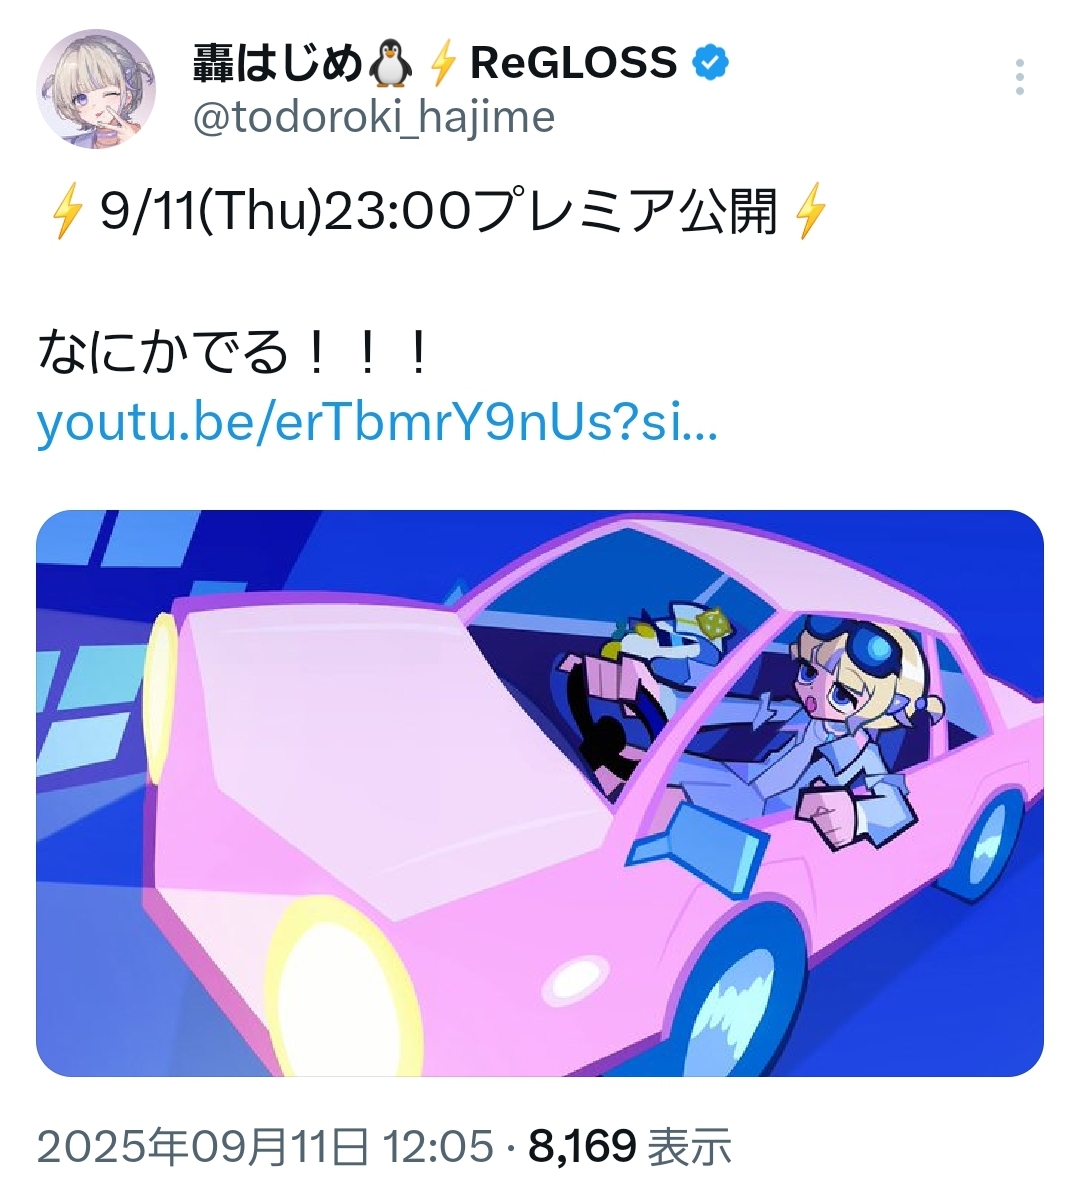The width and height of the screenshot is (1080, 1203).
Task: Open the youtu.be/erTbmrY9nUs video link
Action: click(x=377, y=423)
